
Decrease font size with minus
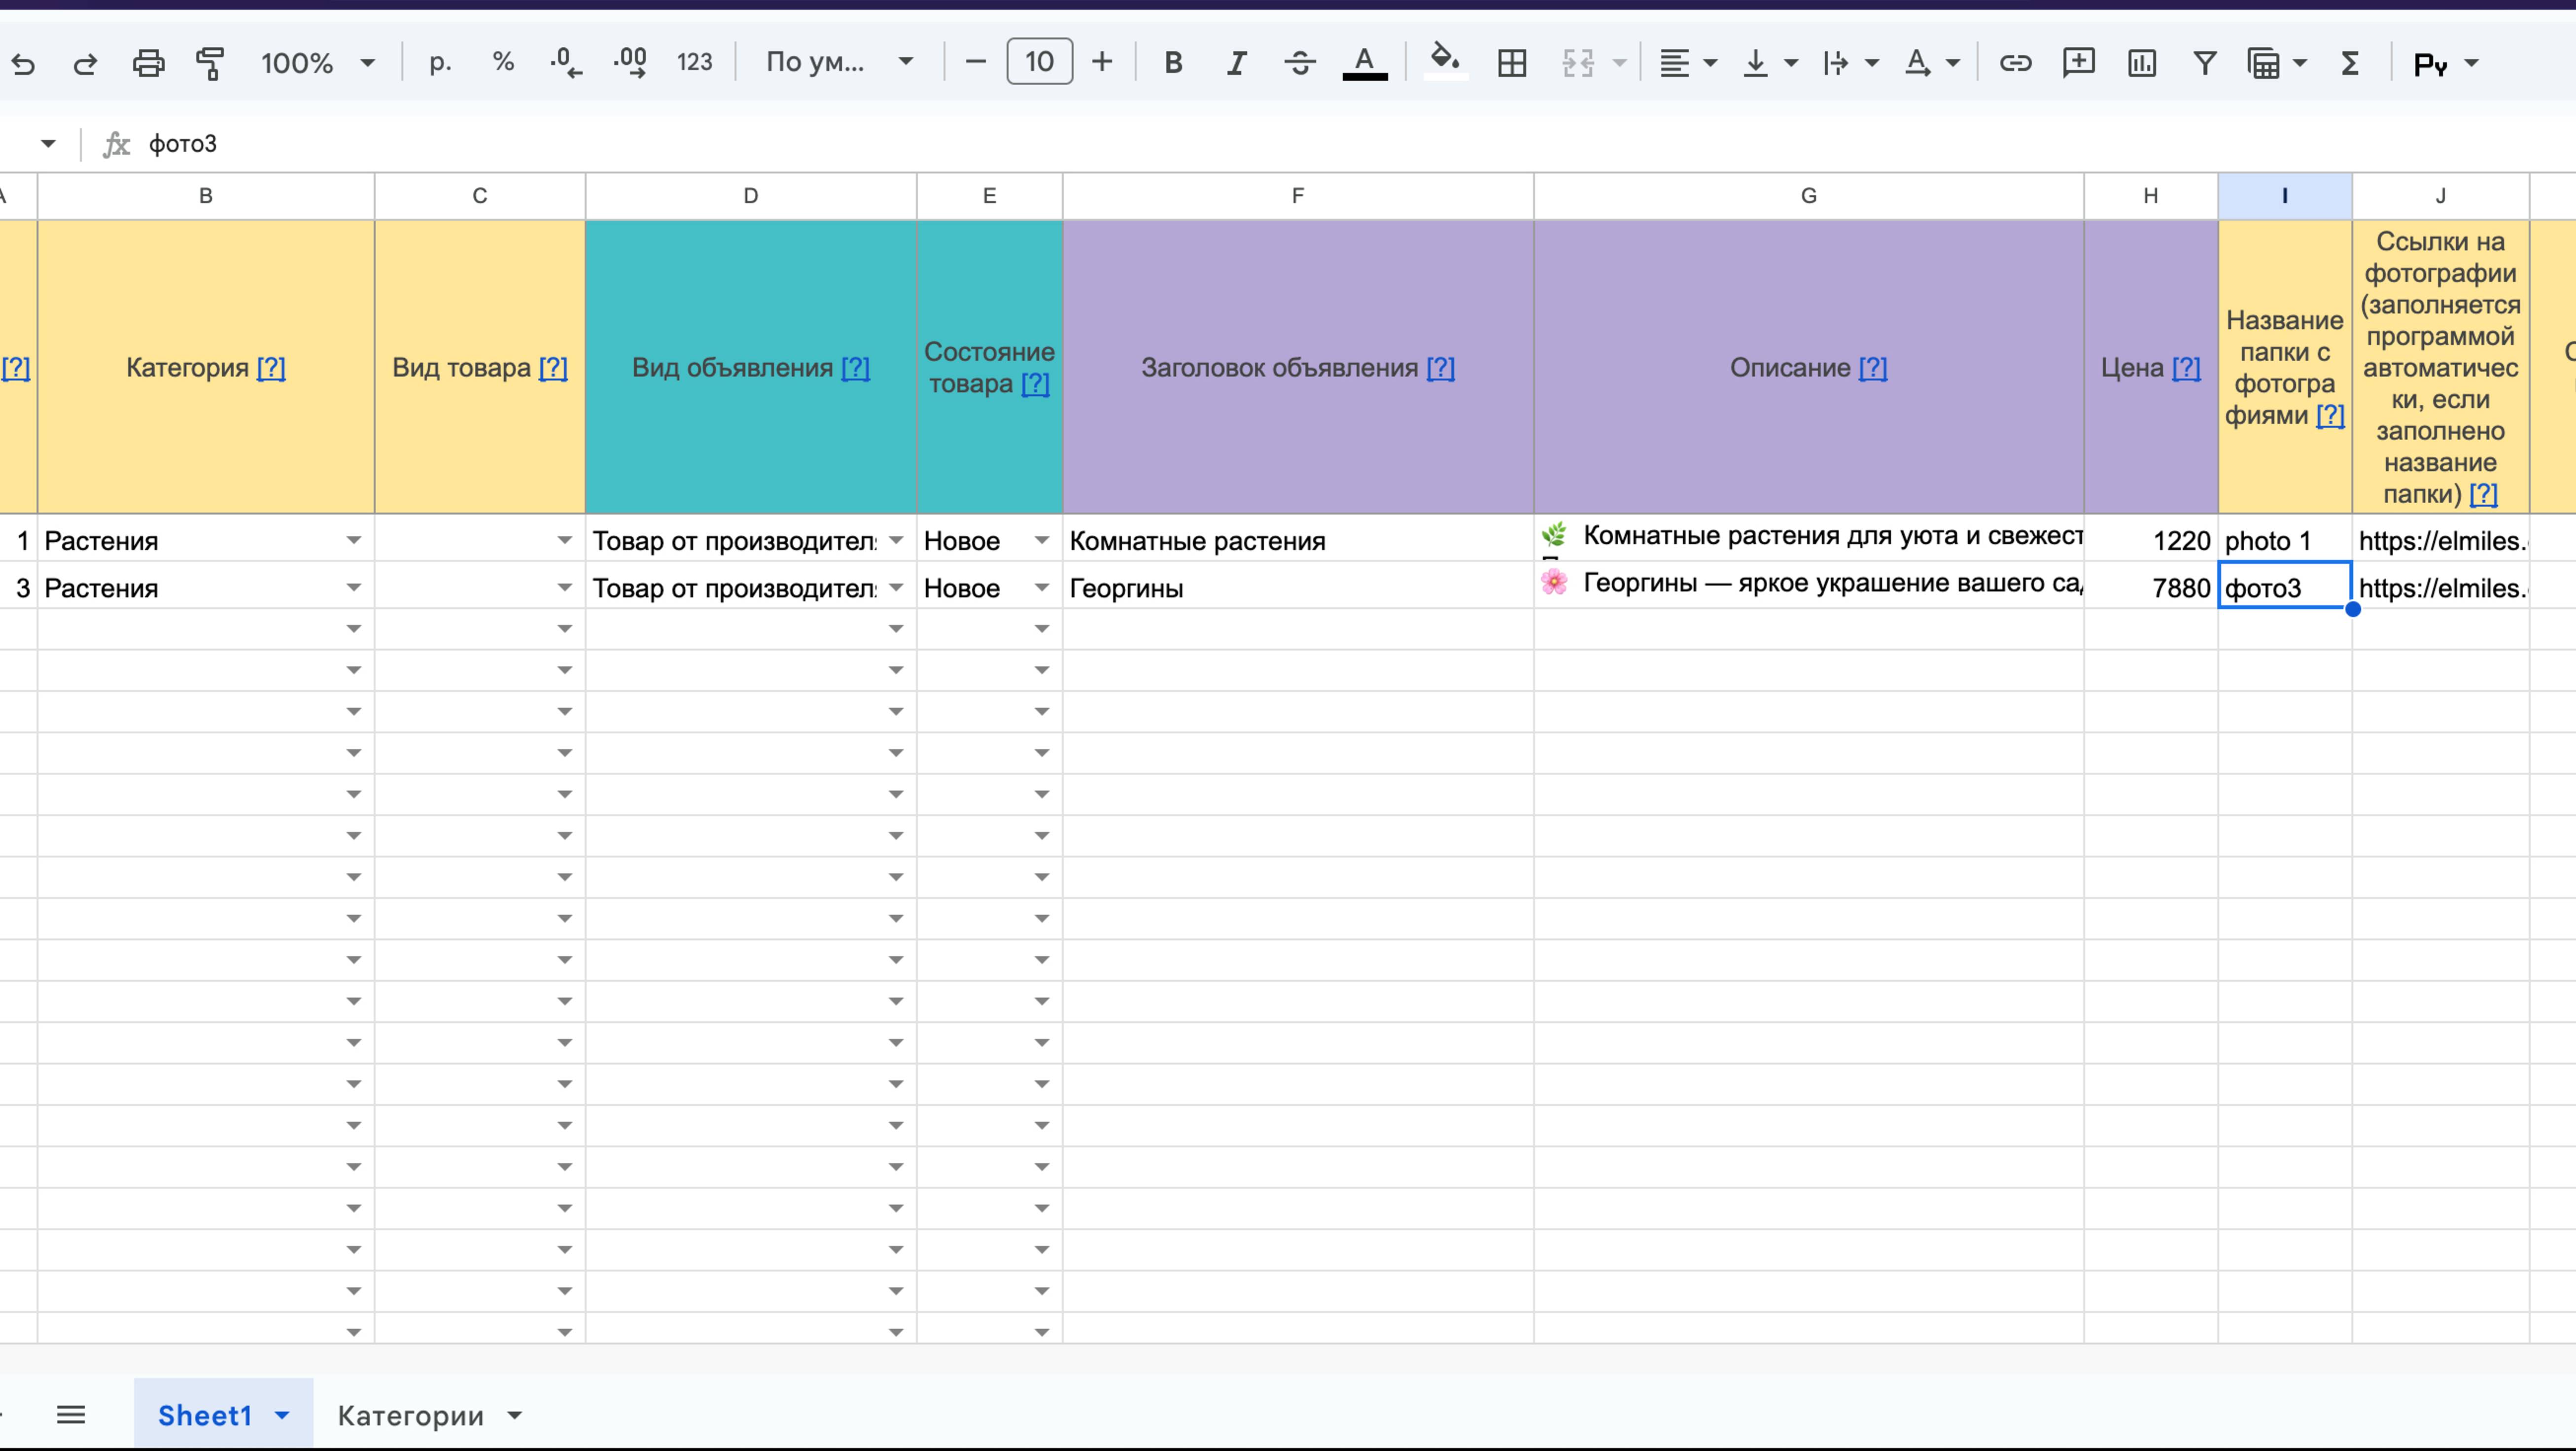[x=975, y=63]
